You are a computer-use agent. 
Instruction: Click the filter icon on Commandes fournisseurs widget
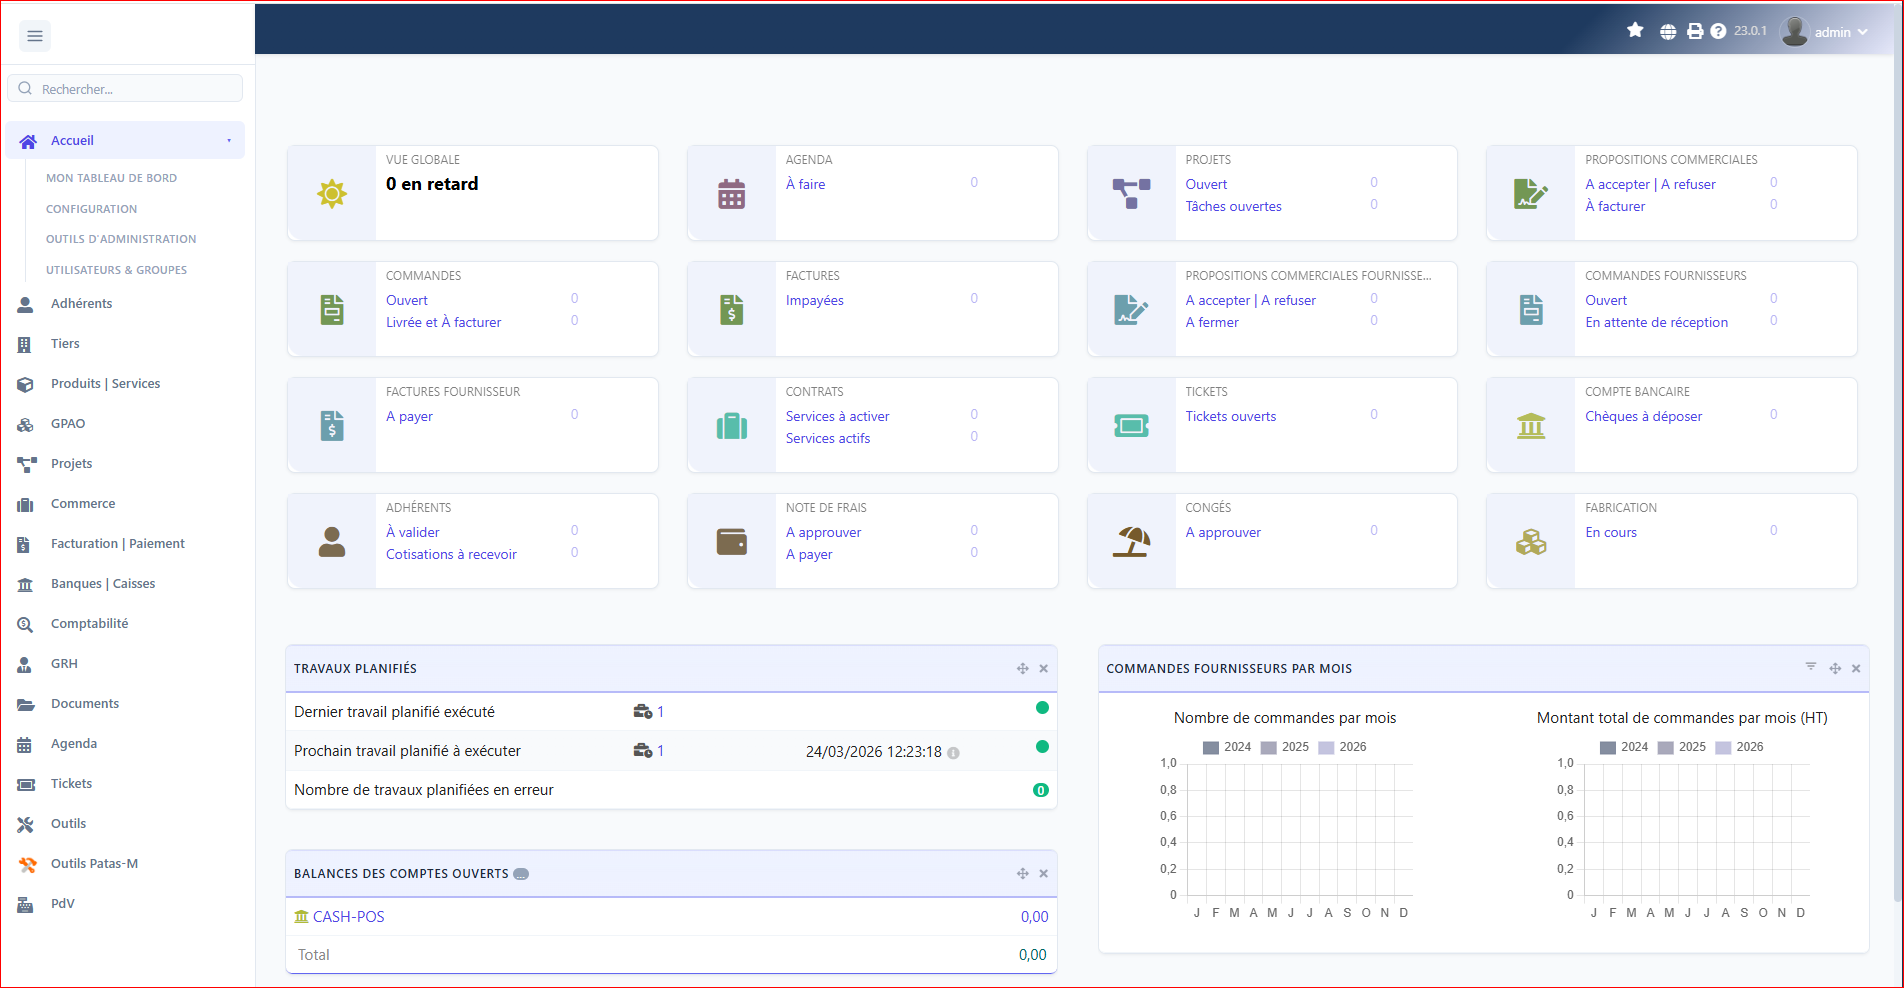[x=1810, y=667]
